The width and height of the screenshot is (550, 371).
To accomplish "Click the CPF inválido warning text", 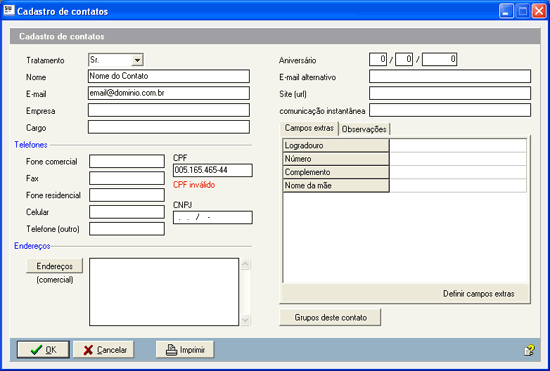I will [194, 185].
